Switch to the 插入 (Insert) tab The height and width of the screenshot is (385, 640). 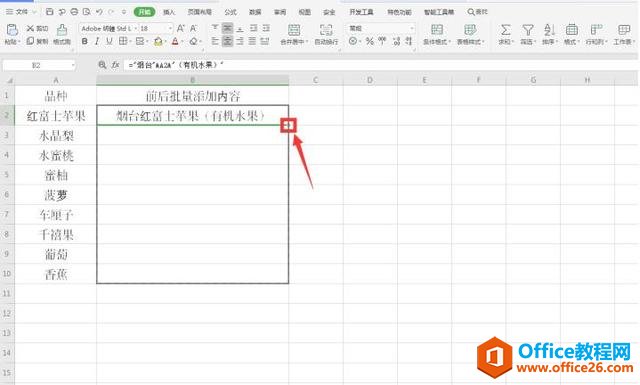coord(169,12)
